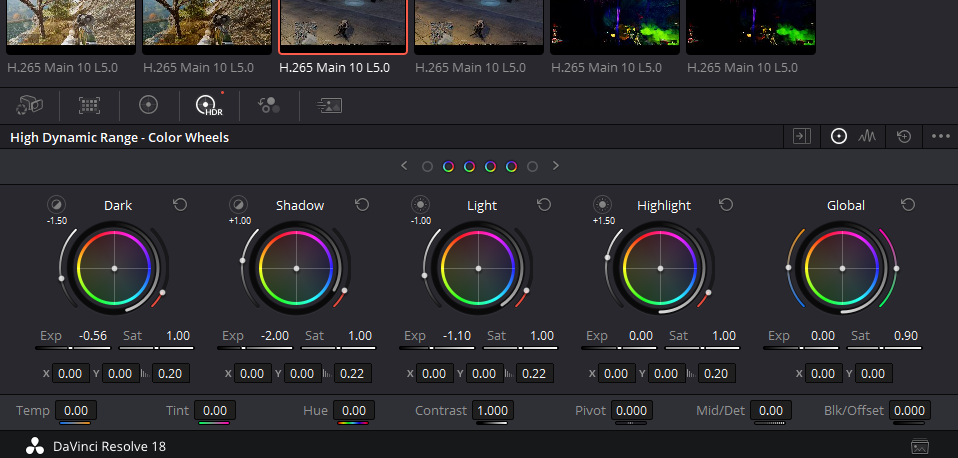958x458 pixels.
Task: Expand the HDR palette panel view
Action: coord(802,137)
